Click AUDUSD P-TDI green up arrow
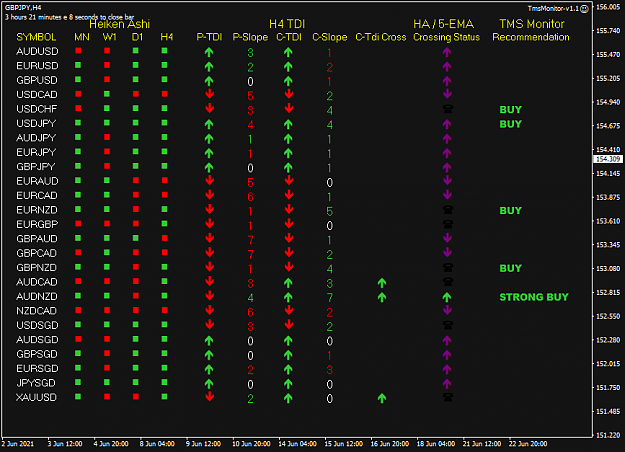The width and height of the screenshot is (625, 452). coord(209,52)
